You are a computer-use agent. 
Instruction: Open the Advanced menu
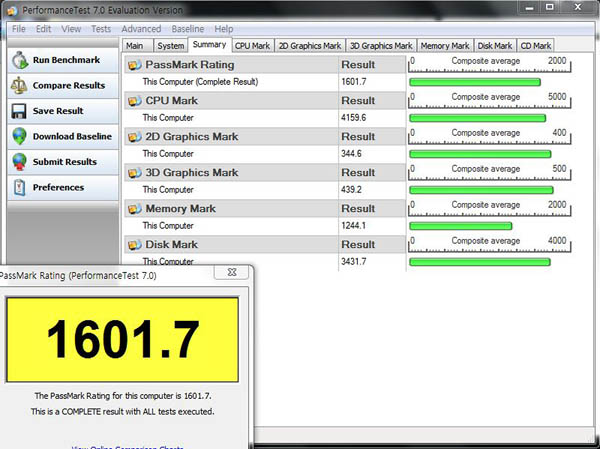coord(141,29)
